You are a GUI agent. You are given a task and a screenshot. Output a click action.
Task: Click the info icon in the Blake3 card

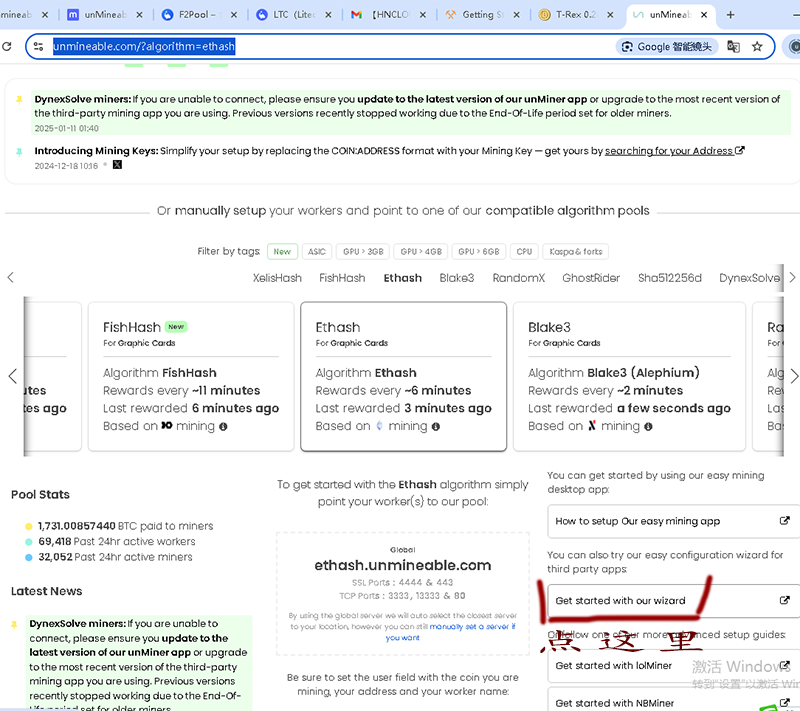click(649, 426)
